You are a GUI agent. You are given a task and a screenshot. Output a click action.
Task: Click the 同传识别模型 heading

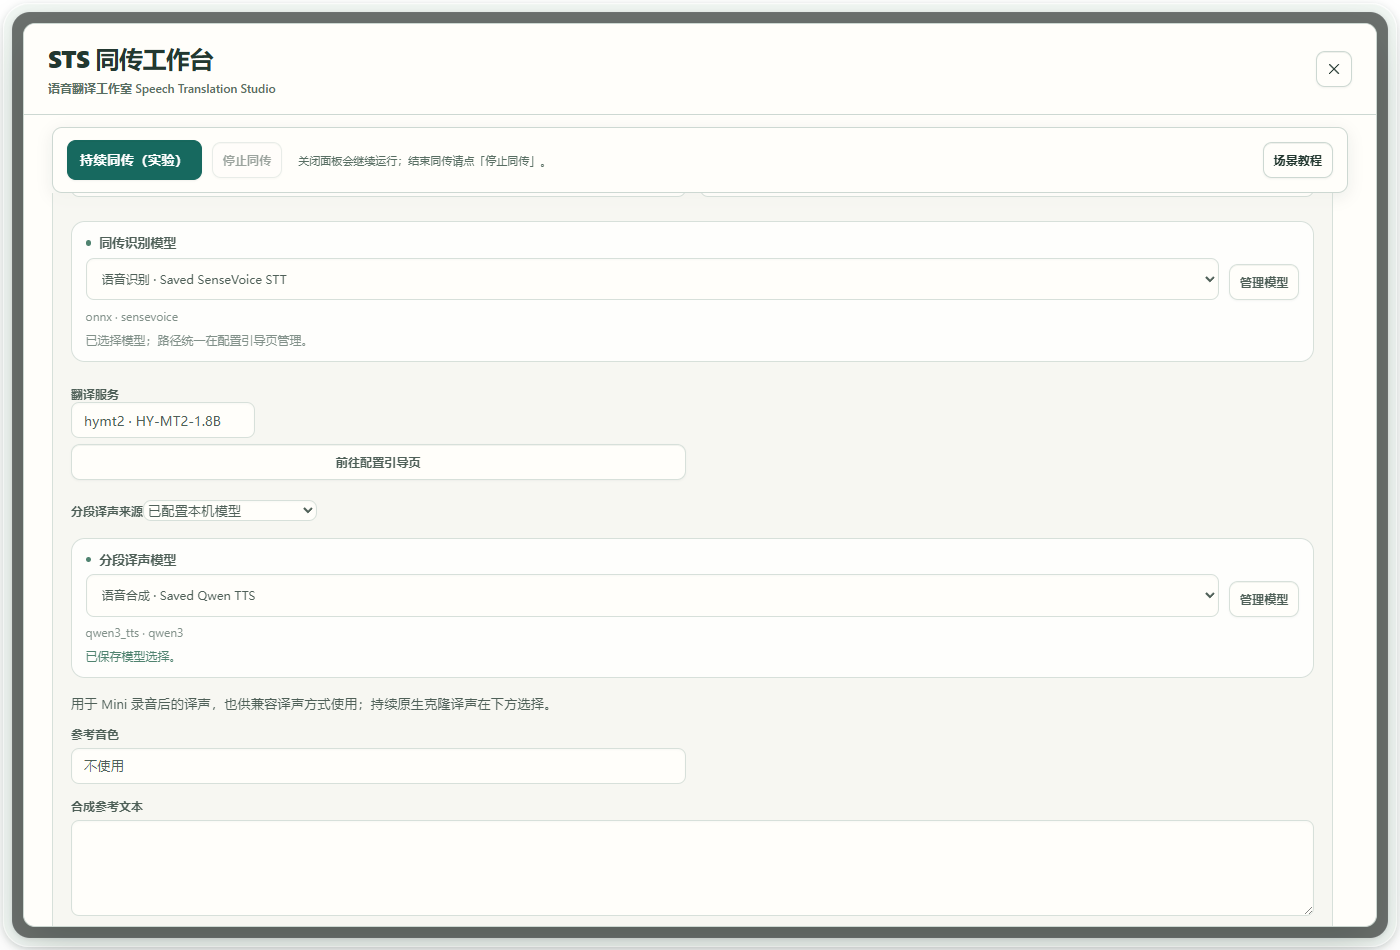[137, 243]
